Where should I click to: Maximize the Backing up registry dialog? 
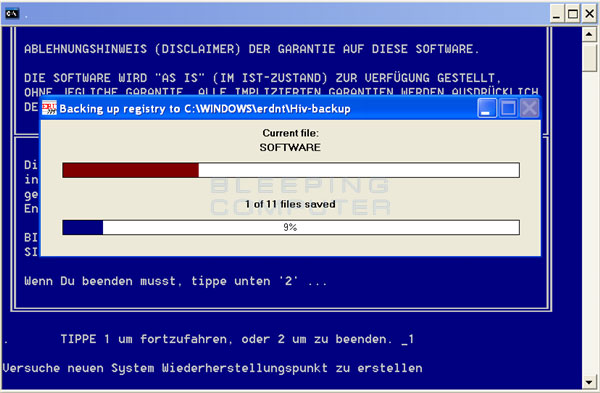tap(508, 108)
